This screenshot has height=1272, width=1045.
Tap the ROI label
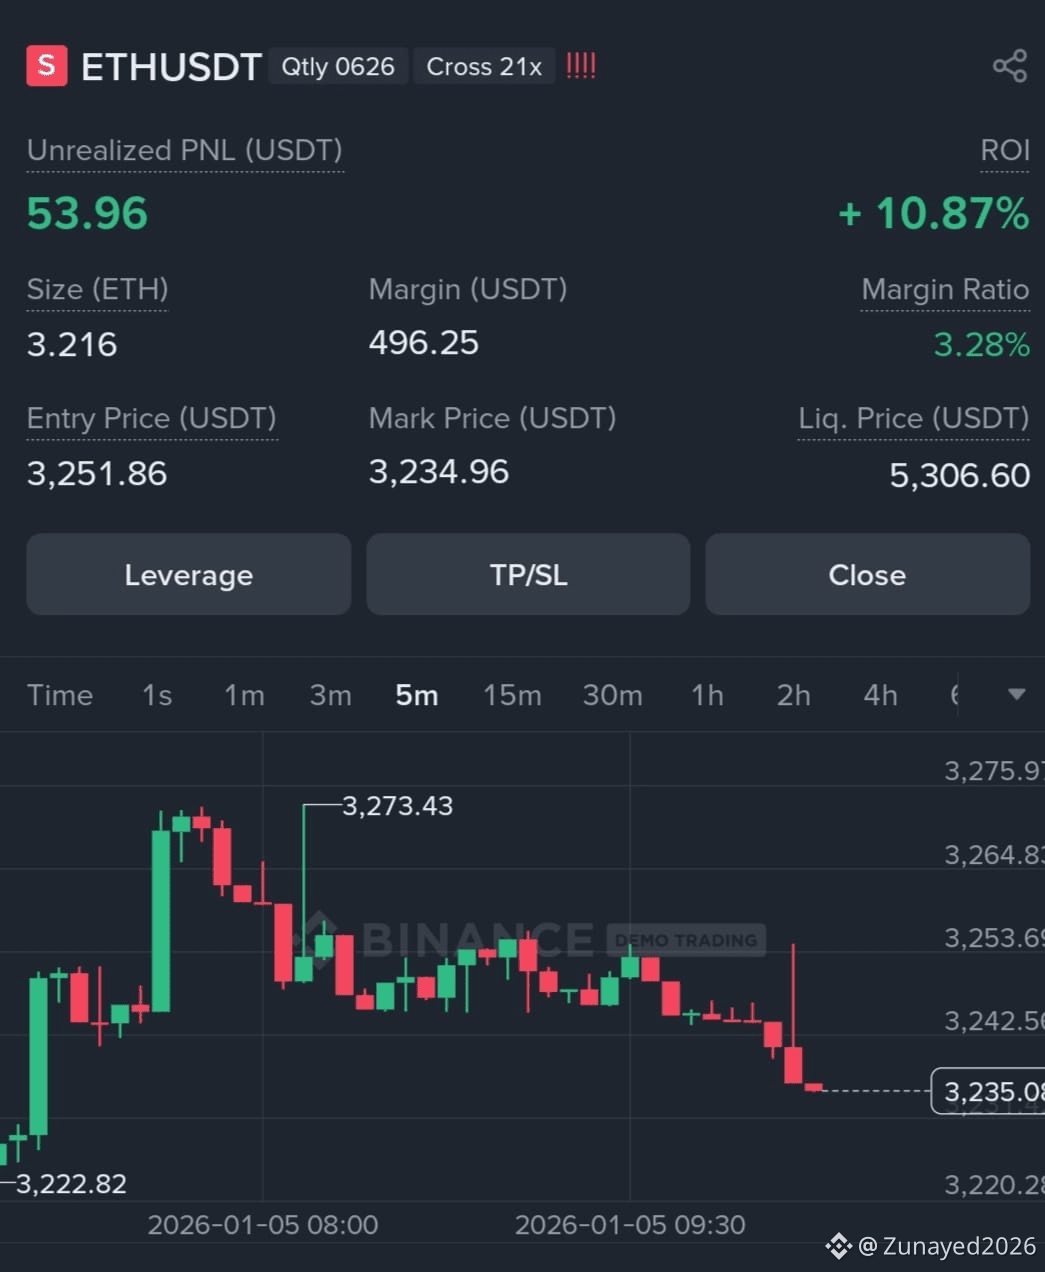(x=1005, y=150)
